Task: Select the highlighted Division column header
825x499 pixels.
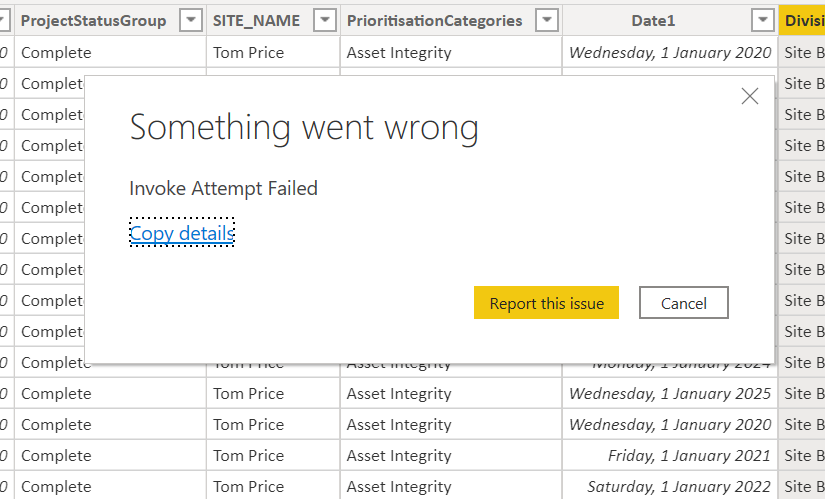Action: coord(802,21)
